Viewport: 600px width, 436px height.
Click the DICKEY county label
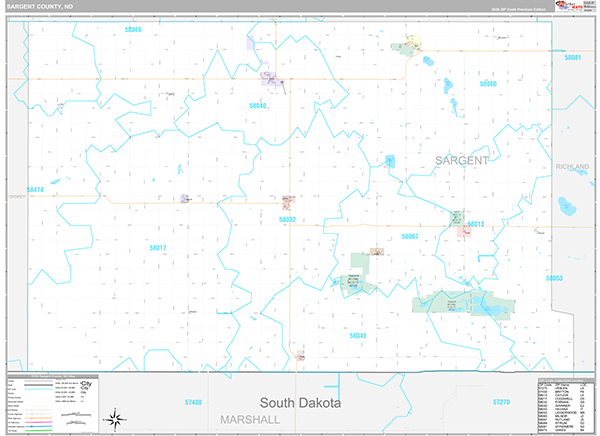tap(17, 197)
